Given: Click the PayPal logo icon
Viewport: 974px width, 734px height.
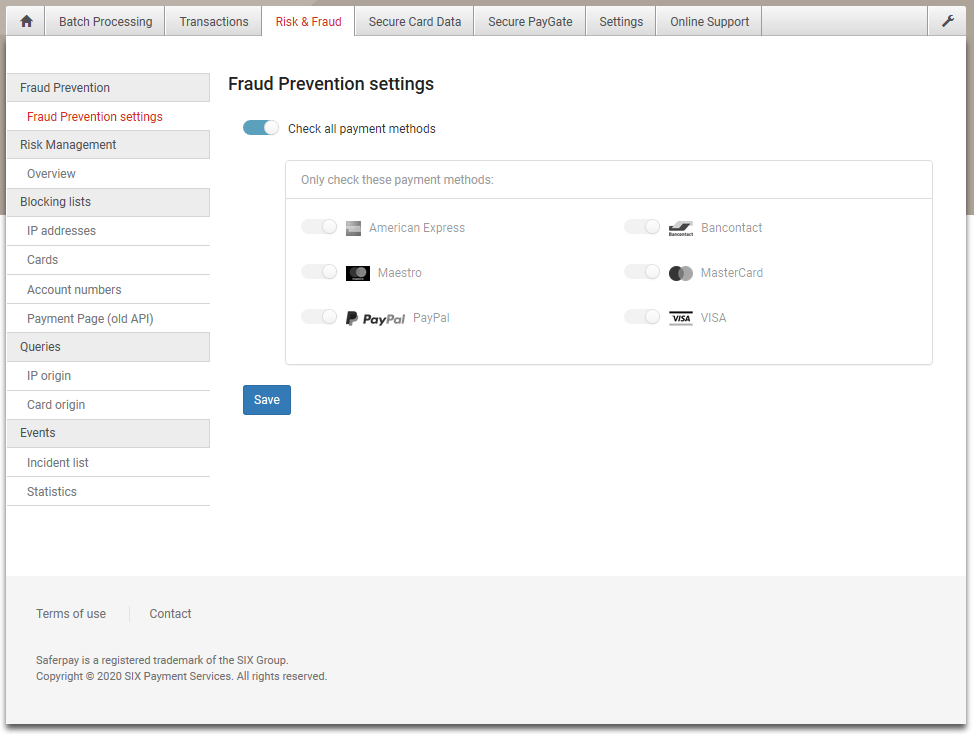Looking at the screenshot, I should coord(375,318).
